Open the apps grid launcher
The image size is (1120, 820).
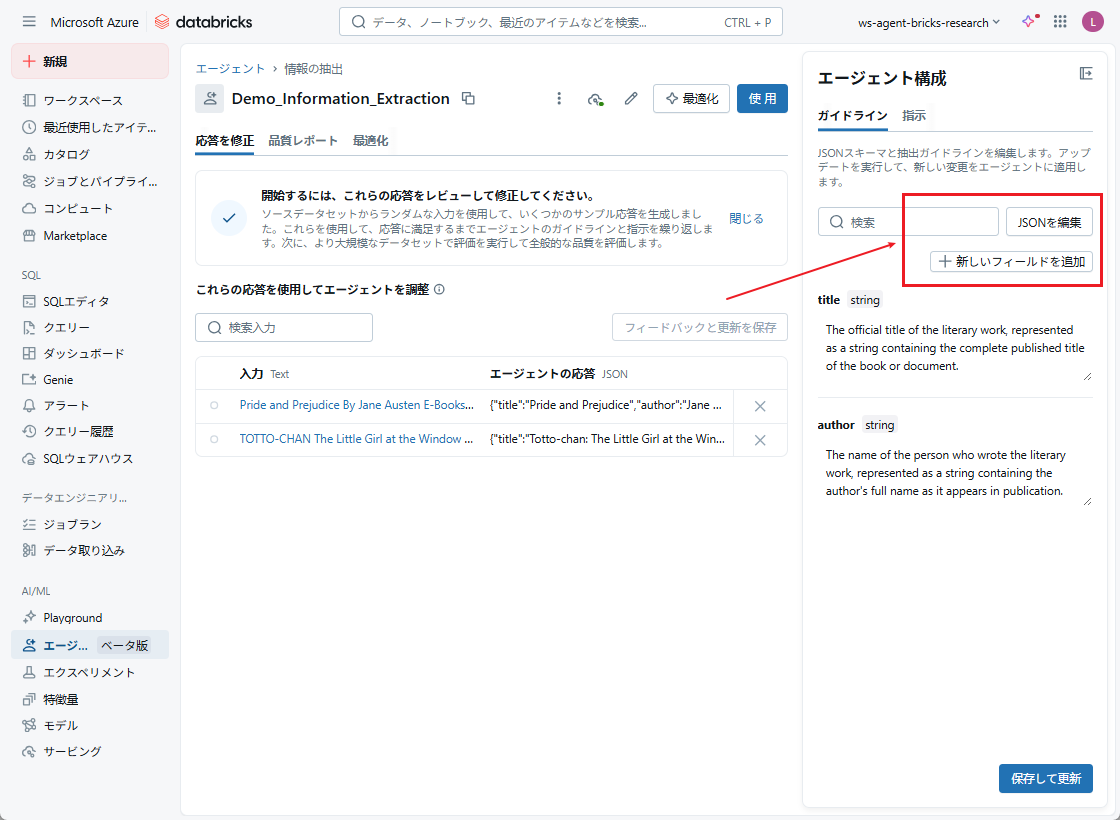point(1060,22)
